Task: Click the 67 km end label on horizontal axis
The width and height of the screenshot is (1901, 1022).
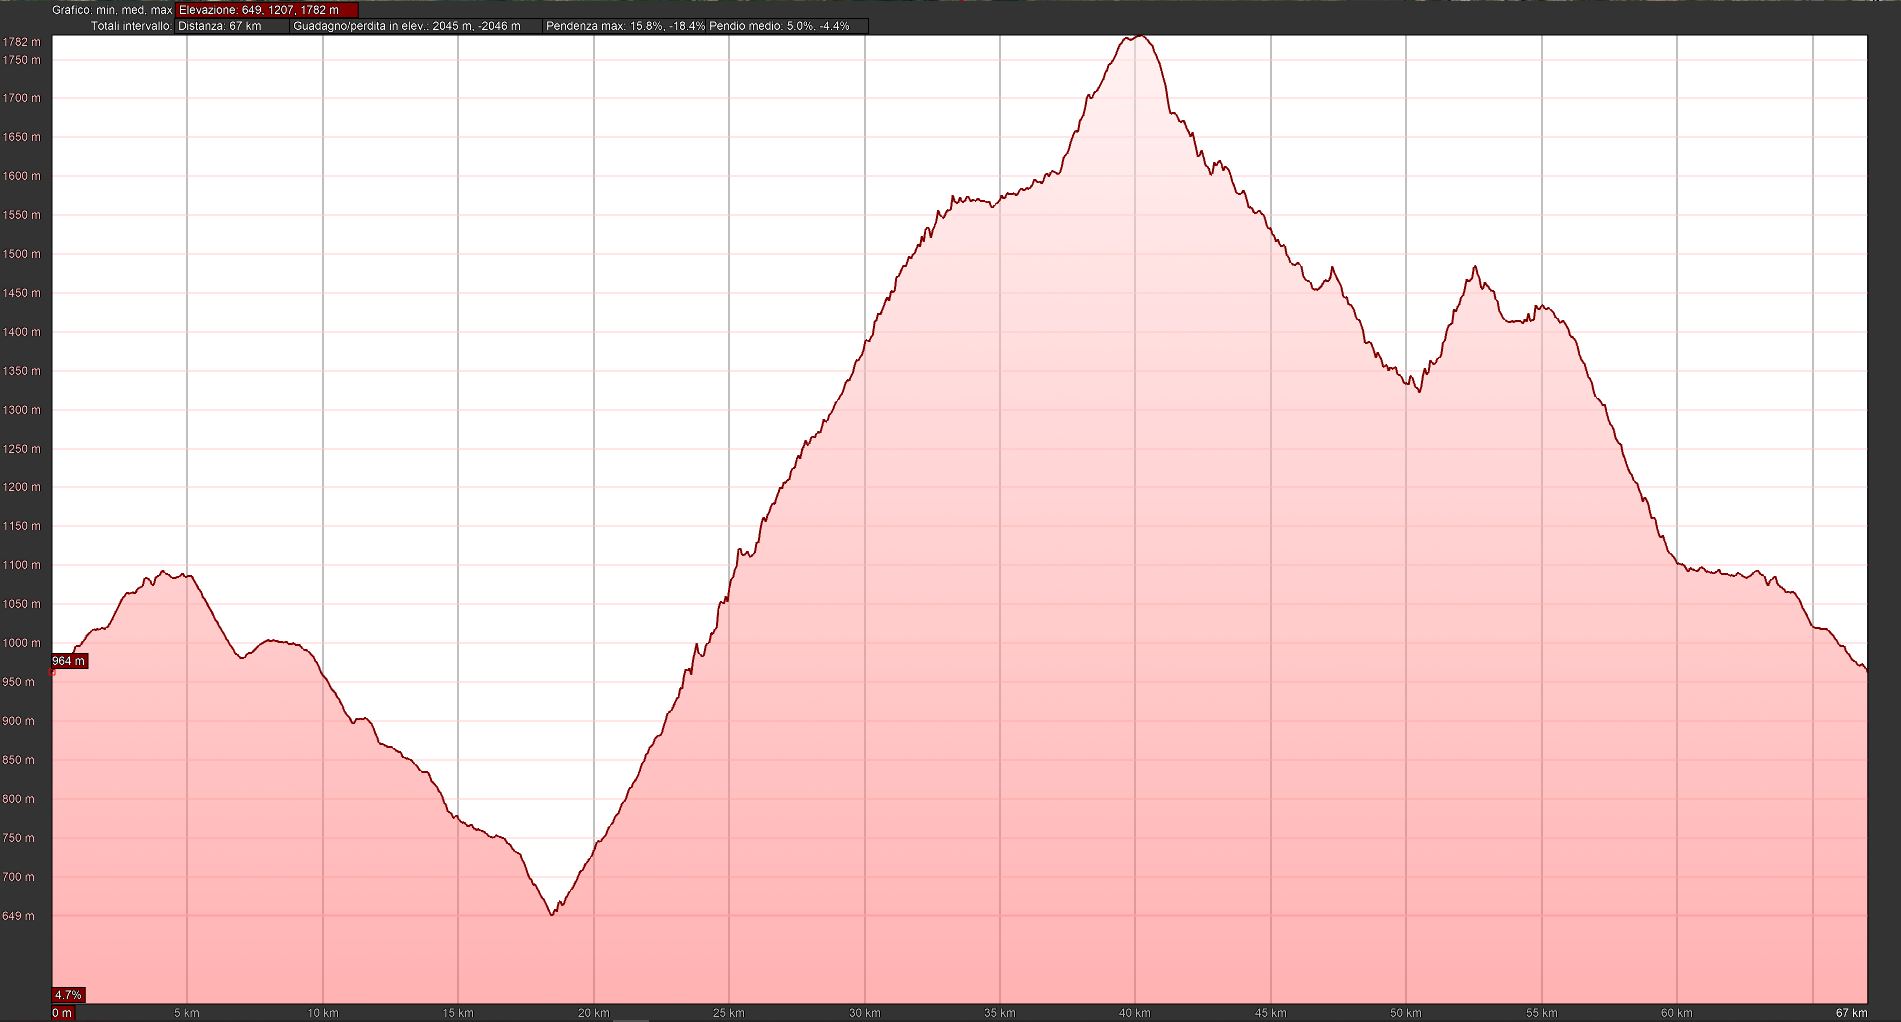Action: [1852, 1013]
